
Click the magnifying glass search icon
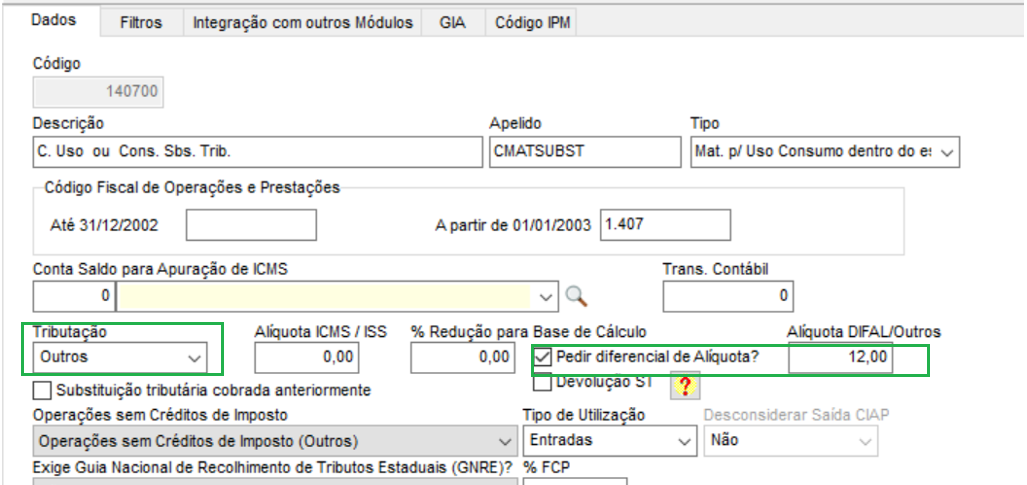(576, 296)
